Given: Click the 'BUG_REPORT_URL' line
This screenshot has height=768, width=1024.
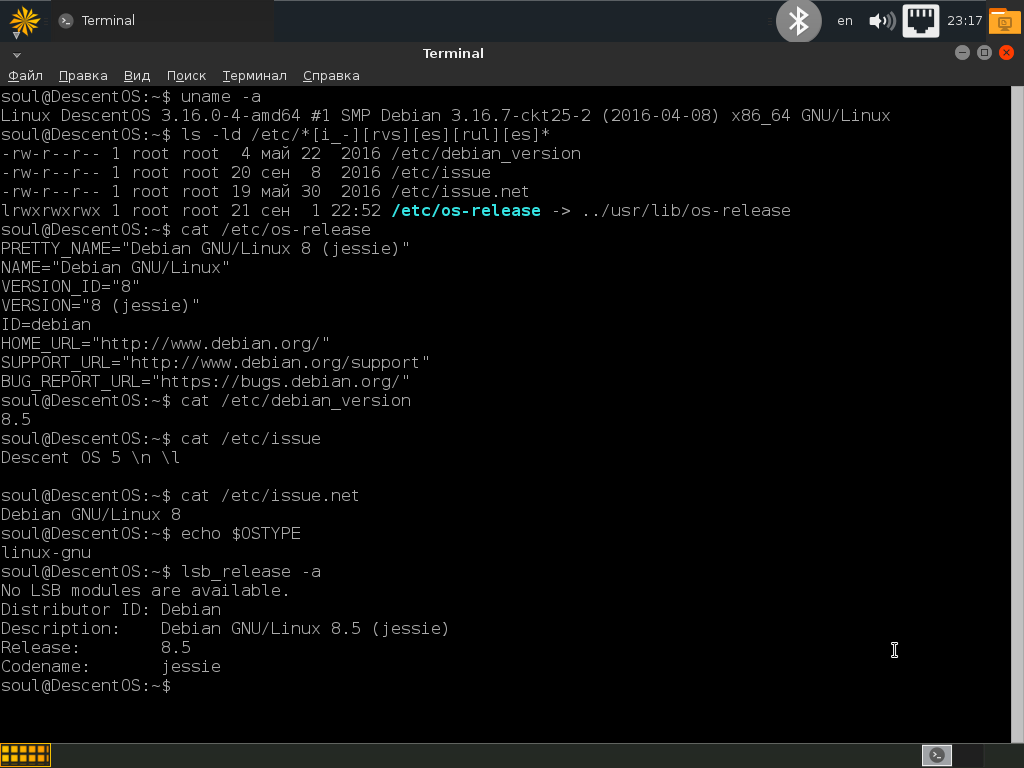Looking at the screenshot, I should (205, 382).
